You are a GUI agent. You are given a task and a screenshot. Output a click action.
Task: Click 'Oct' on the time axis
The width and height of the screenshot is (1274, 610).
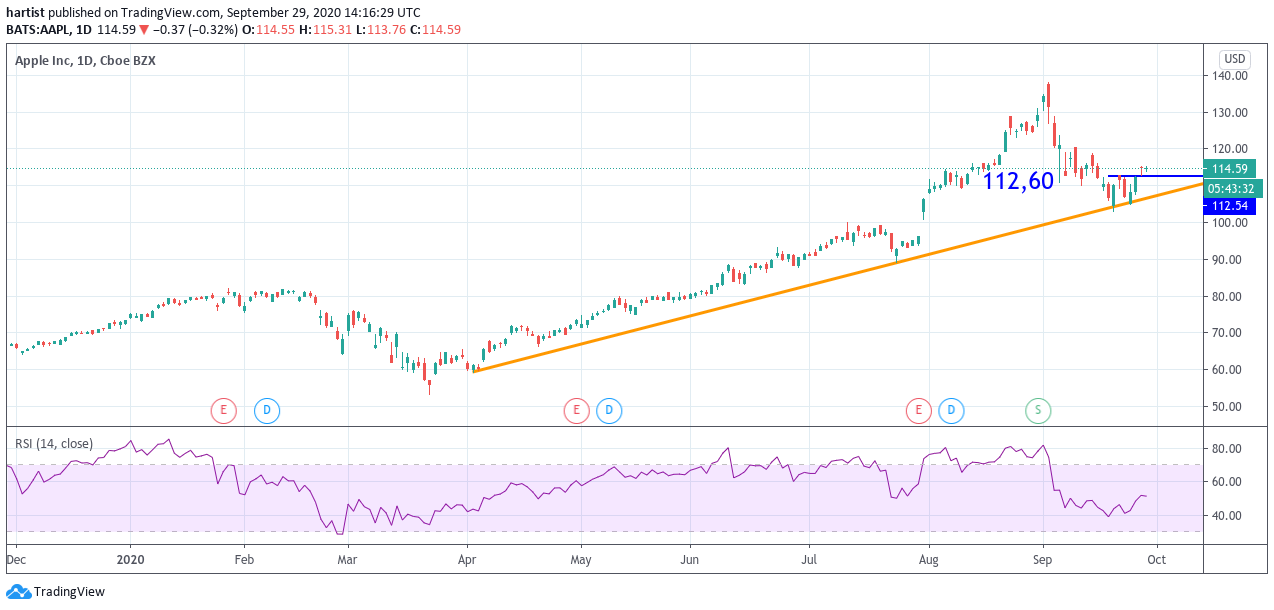click(1157, 561)
